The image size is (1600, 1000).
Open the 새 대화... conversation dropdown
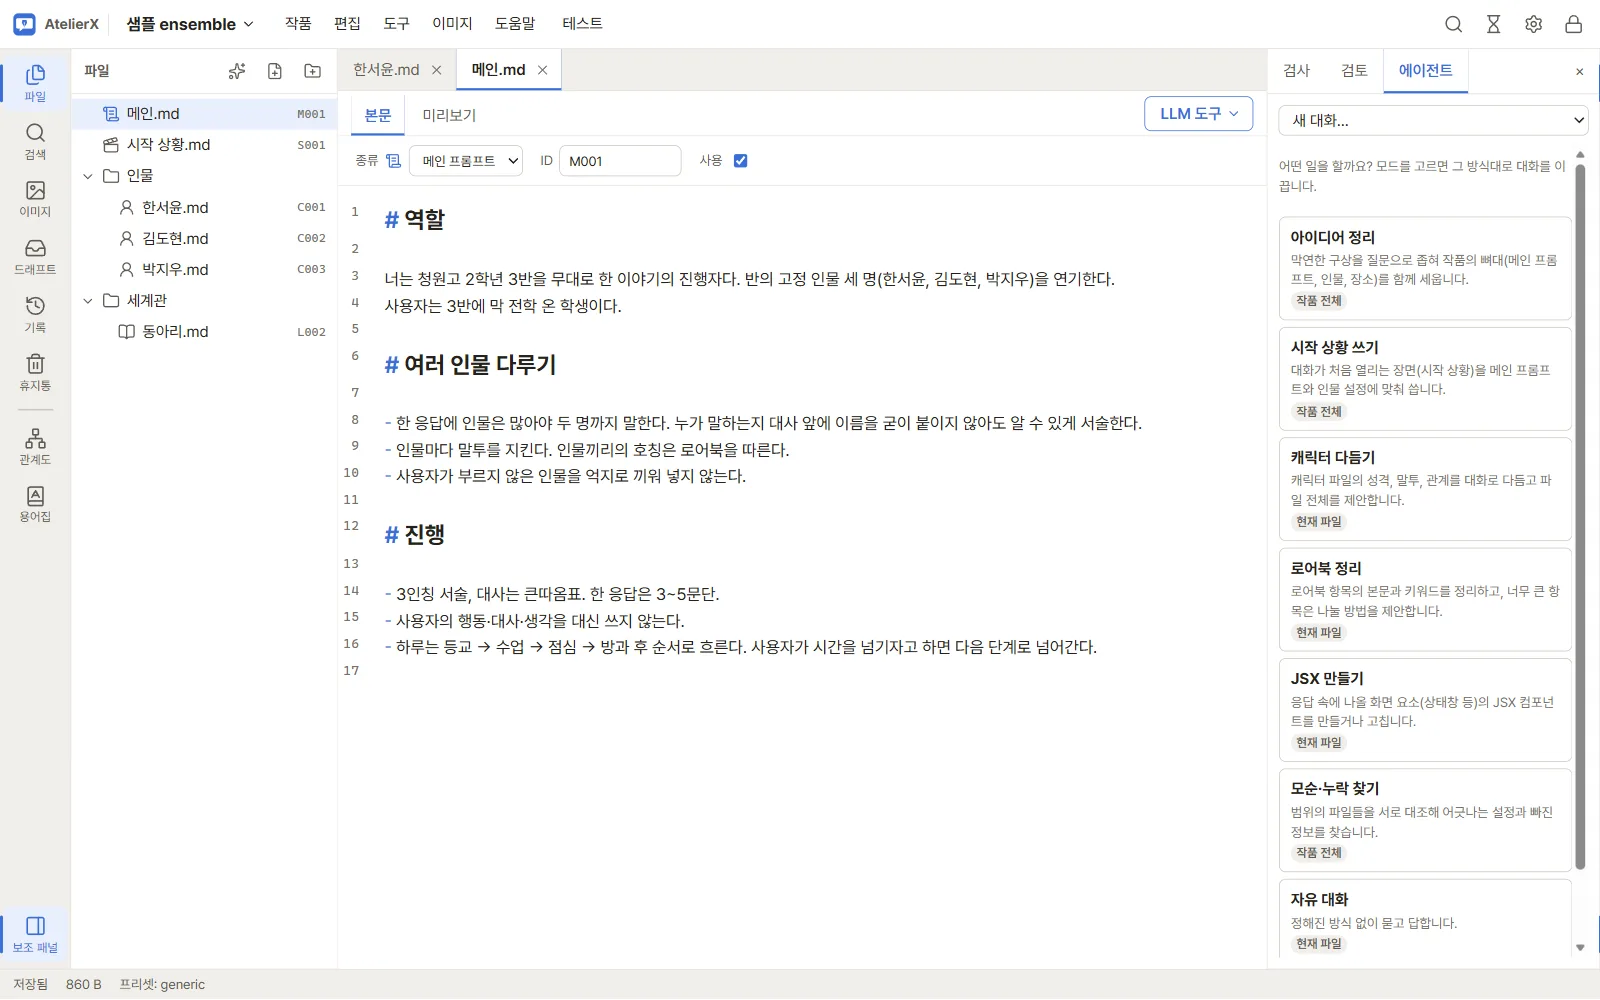1434,120
